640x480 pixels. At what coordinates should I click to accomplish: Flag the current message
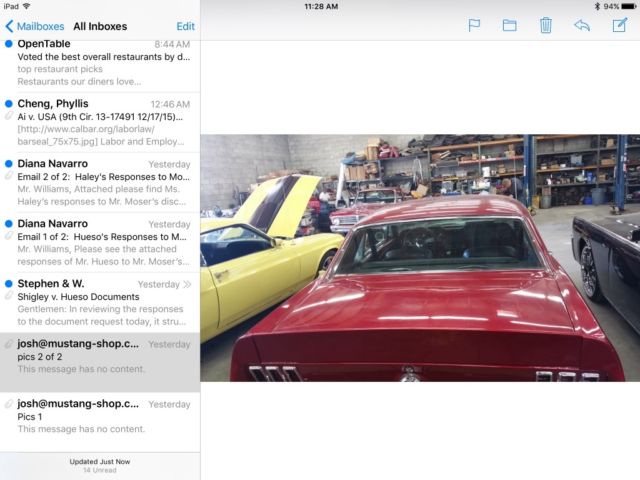click(474, 26)
